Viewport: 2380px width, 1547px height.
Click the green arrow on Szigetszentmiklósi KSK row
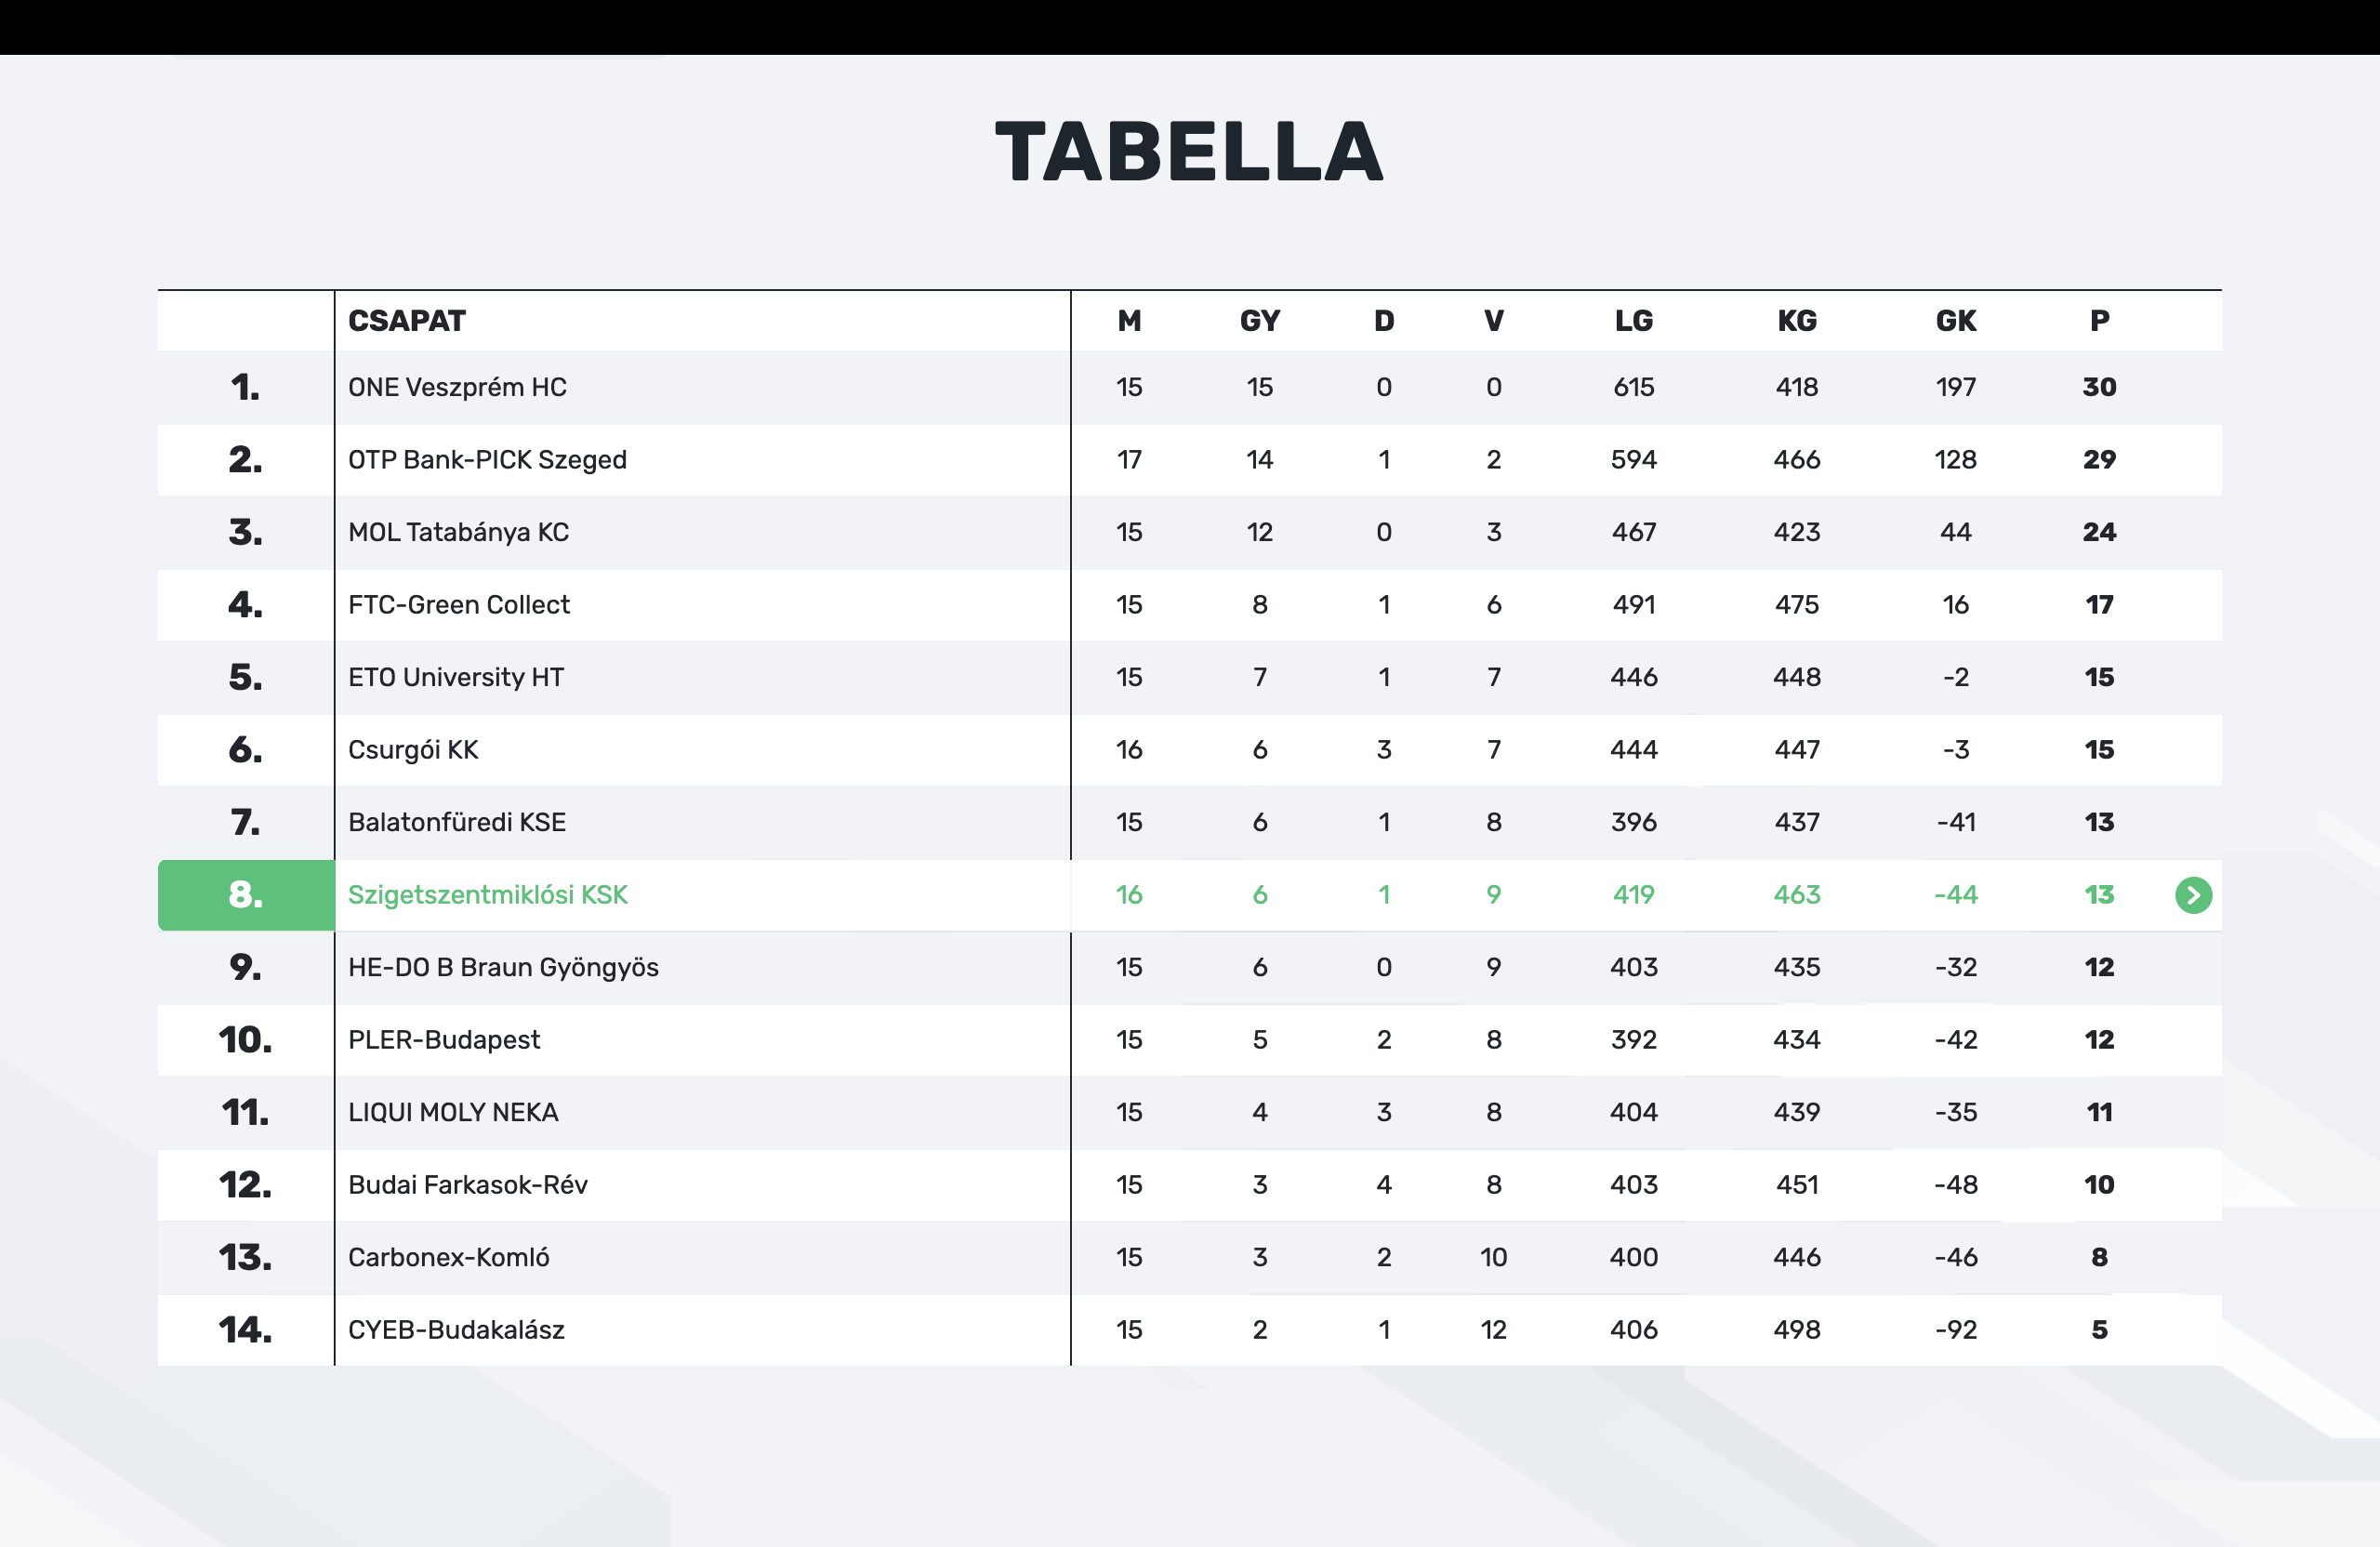(2192, 895)
